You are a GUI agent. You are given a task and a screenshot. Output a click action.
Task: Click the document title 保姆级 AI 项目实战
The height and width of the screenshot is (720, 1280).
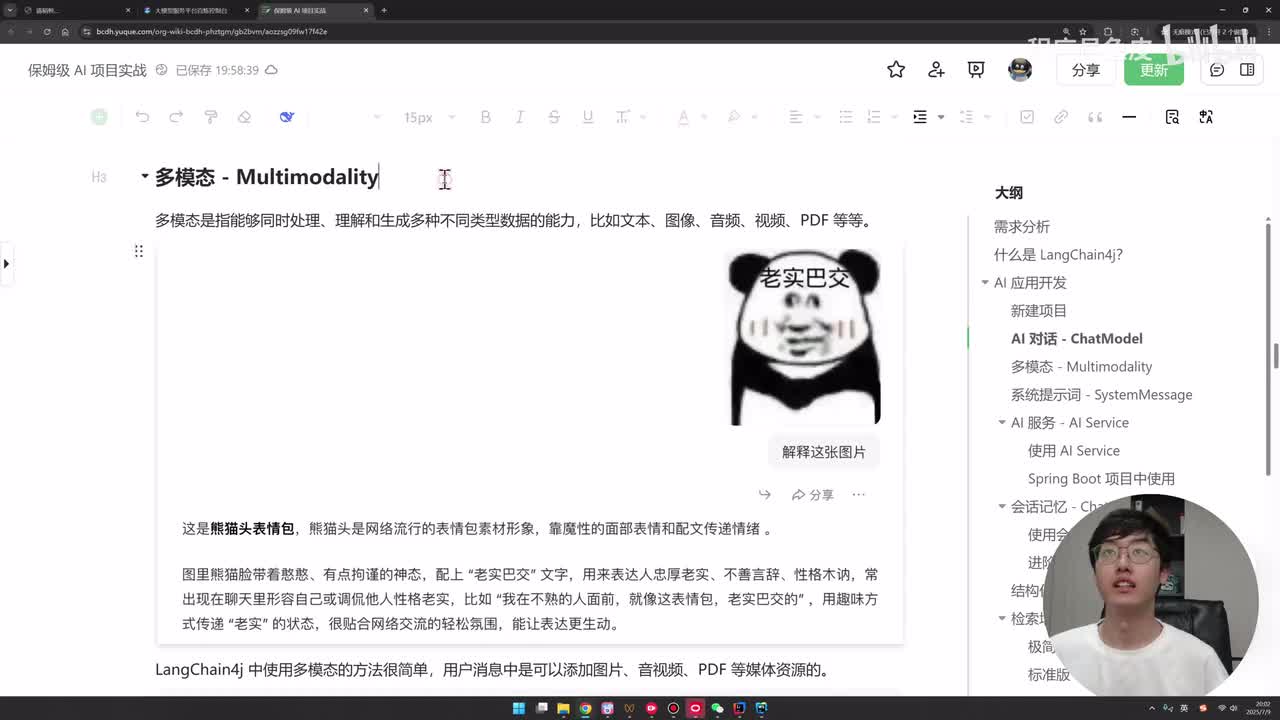(x=87, y=70)
